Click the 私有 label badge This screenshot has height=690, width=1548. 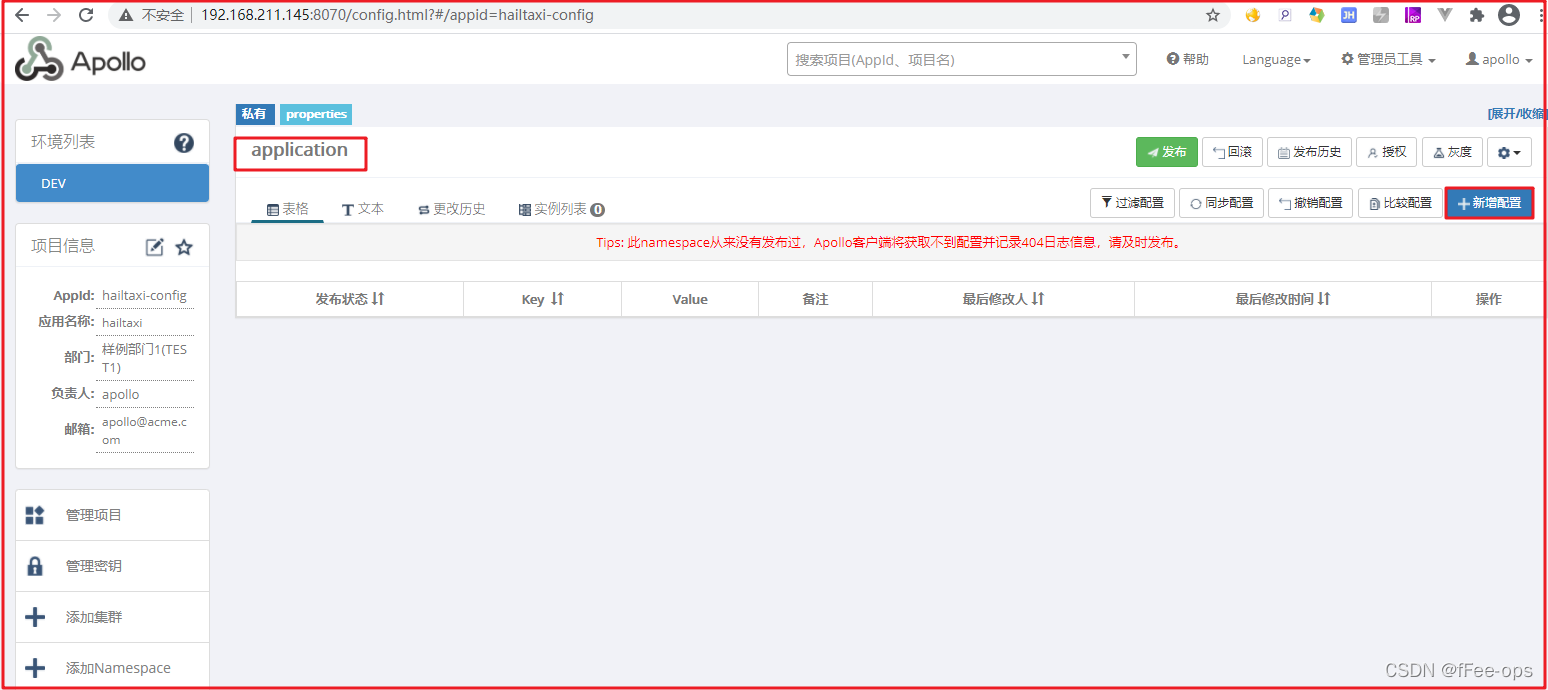254,114
